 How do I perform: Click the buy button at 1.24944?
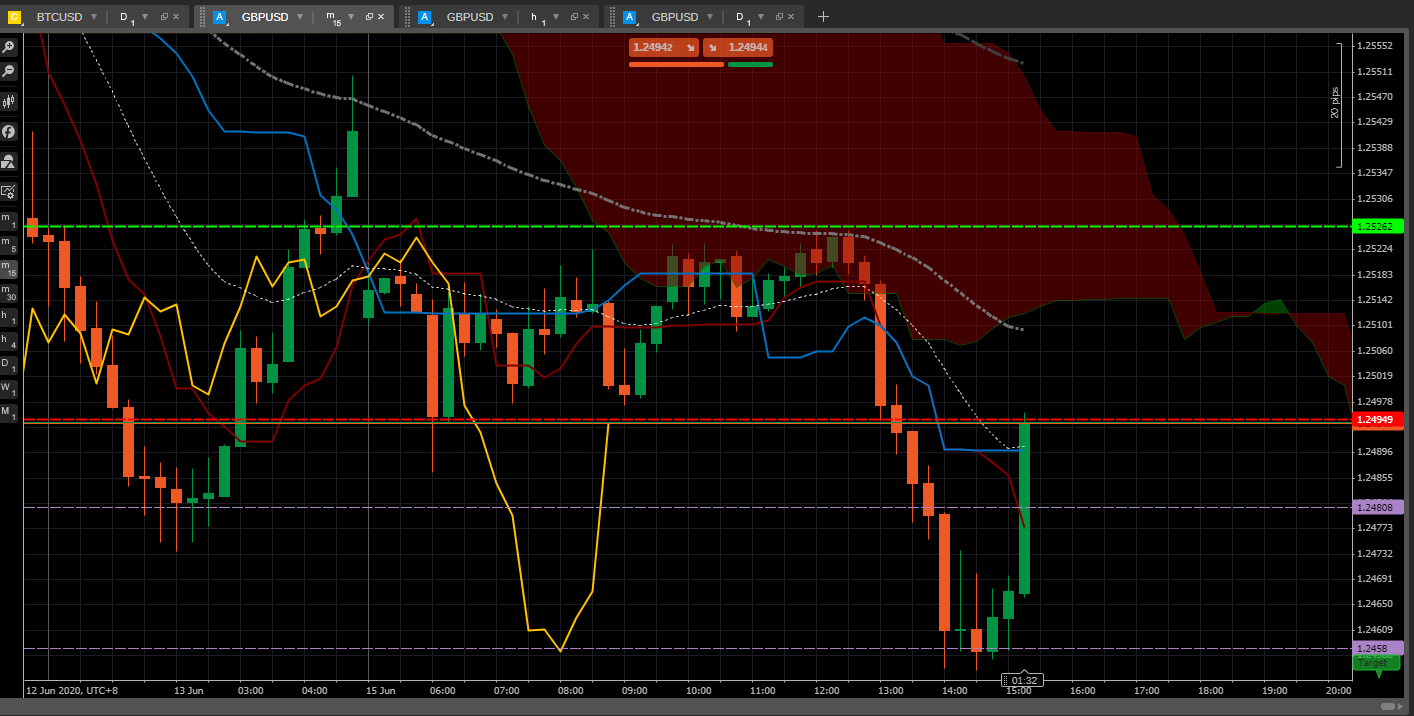[738, 47]
